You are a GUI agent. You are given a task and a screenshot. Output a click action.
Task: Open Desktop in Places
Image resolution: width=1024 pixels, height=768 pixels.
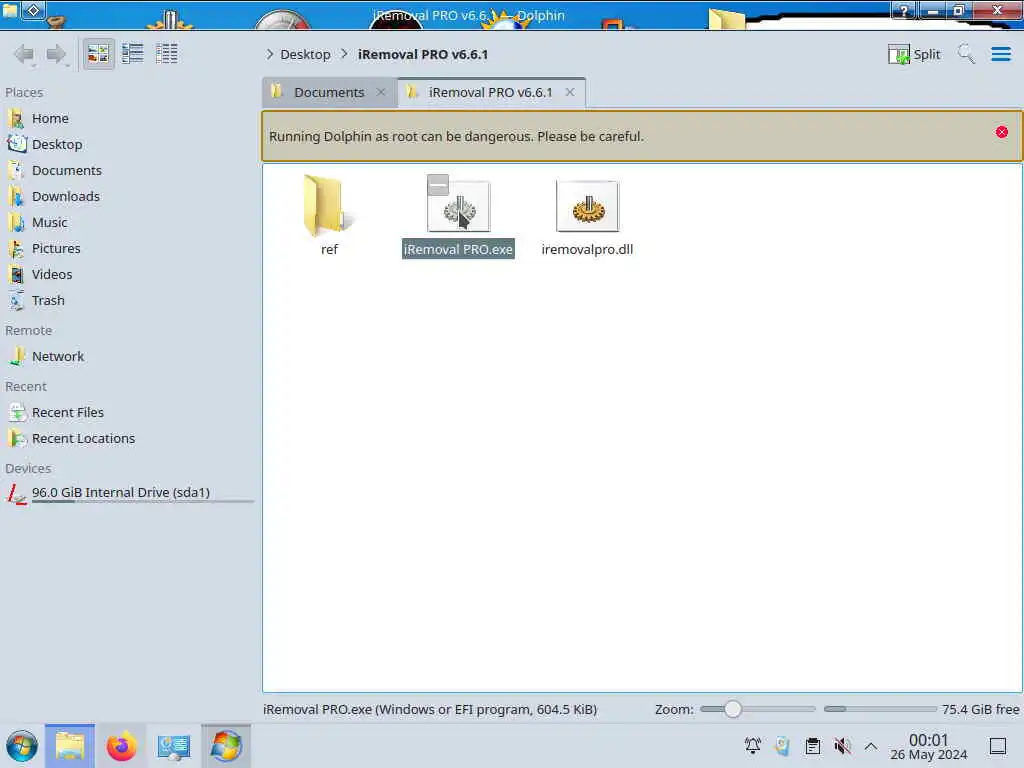point(57,145)
